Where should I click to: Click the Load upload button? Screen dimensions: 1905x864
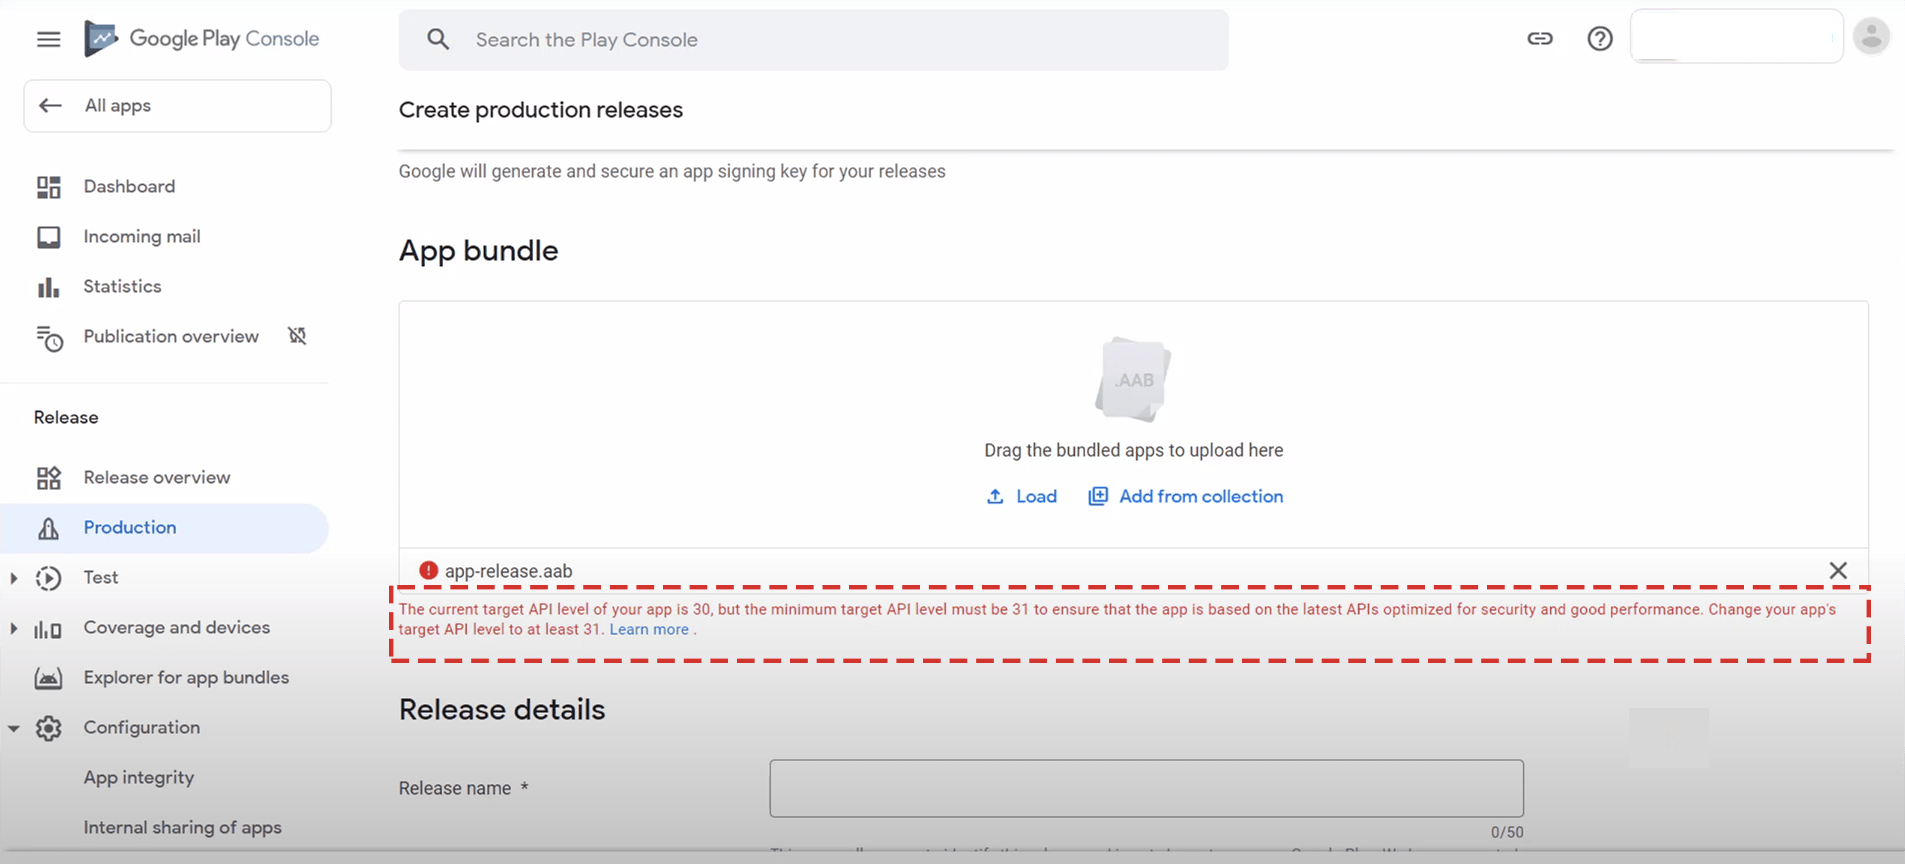(x=1022, y=496)
